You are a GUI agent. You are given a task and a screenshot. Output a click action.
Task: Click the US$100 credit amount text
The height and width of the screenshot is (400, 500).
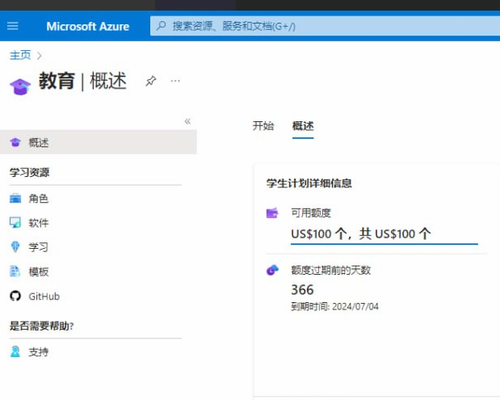pyautogui.click(x=361, y=234)
